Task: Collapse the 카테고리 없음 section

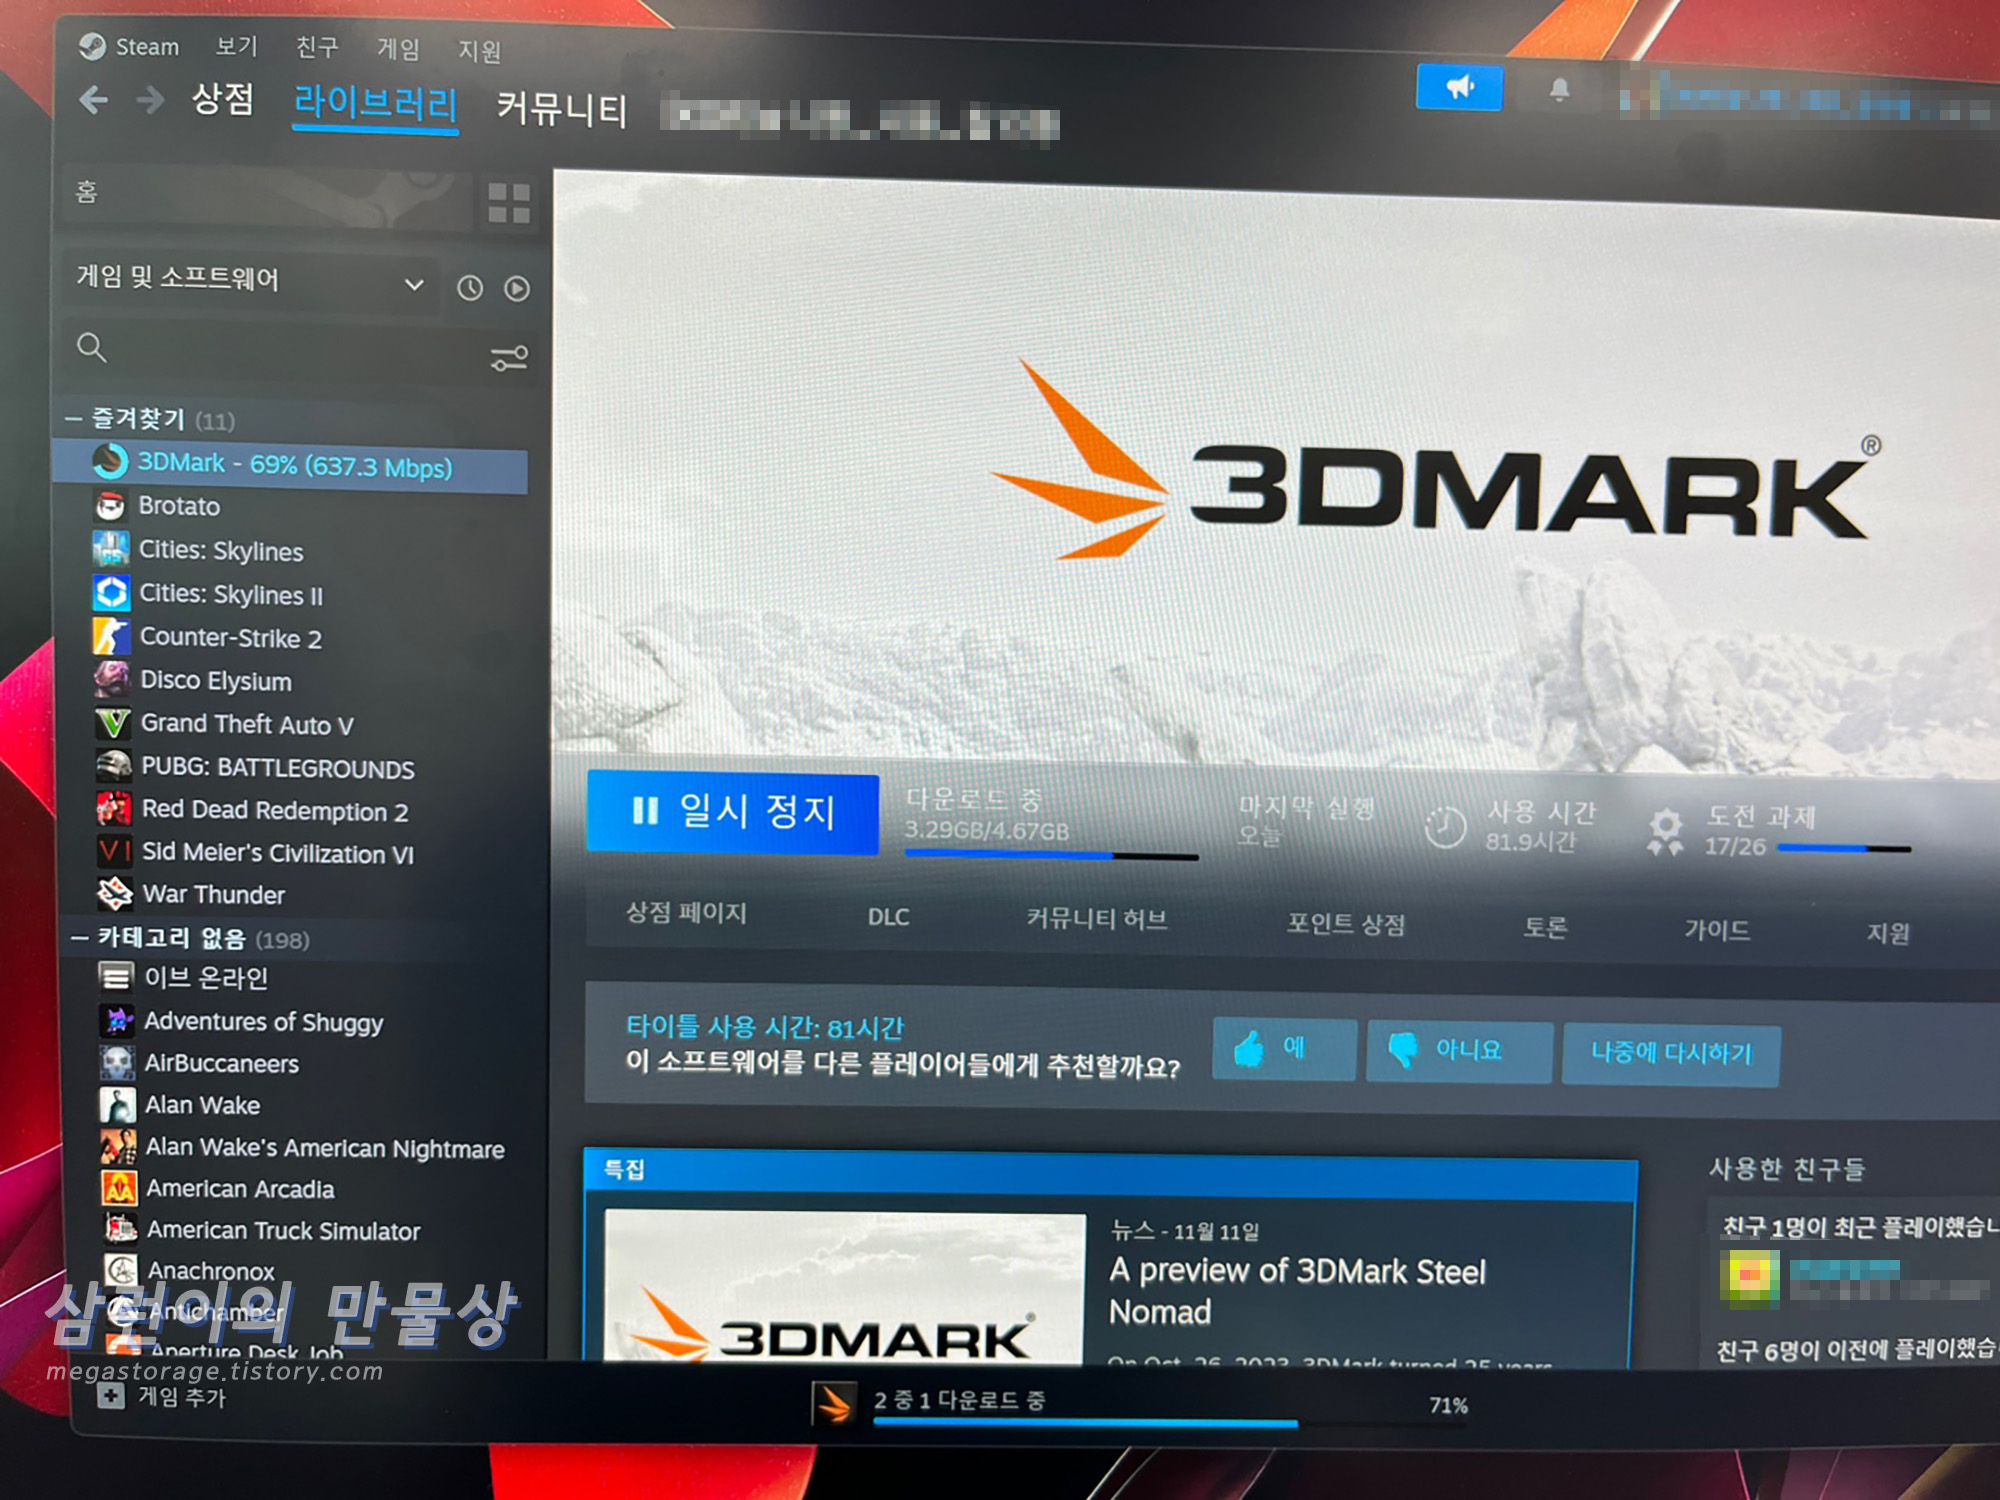Action: click(80, 938)
